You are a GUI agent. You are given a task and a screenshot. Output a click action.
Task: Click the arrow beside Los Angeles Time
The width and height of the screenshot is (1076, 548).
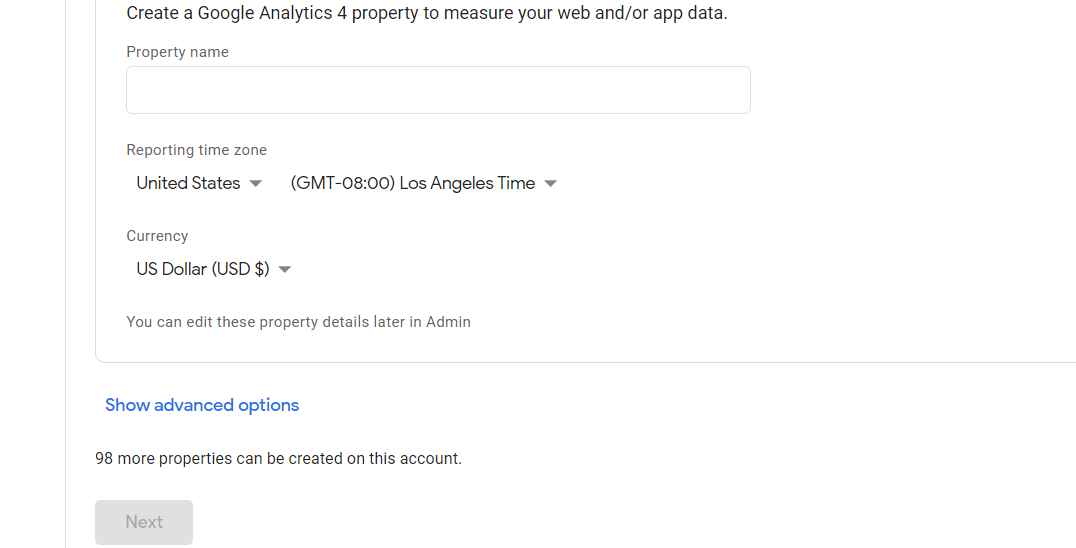[550, 184]
